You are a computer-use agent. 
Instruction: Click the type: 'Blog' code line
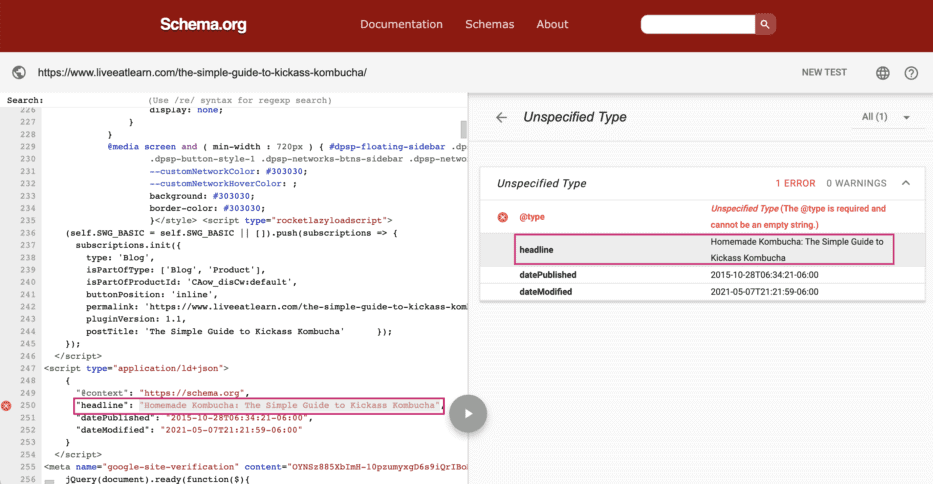(120, 258)
